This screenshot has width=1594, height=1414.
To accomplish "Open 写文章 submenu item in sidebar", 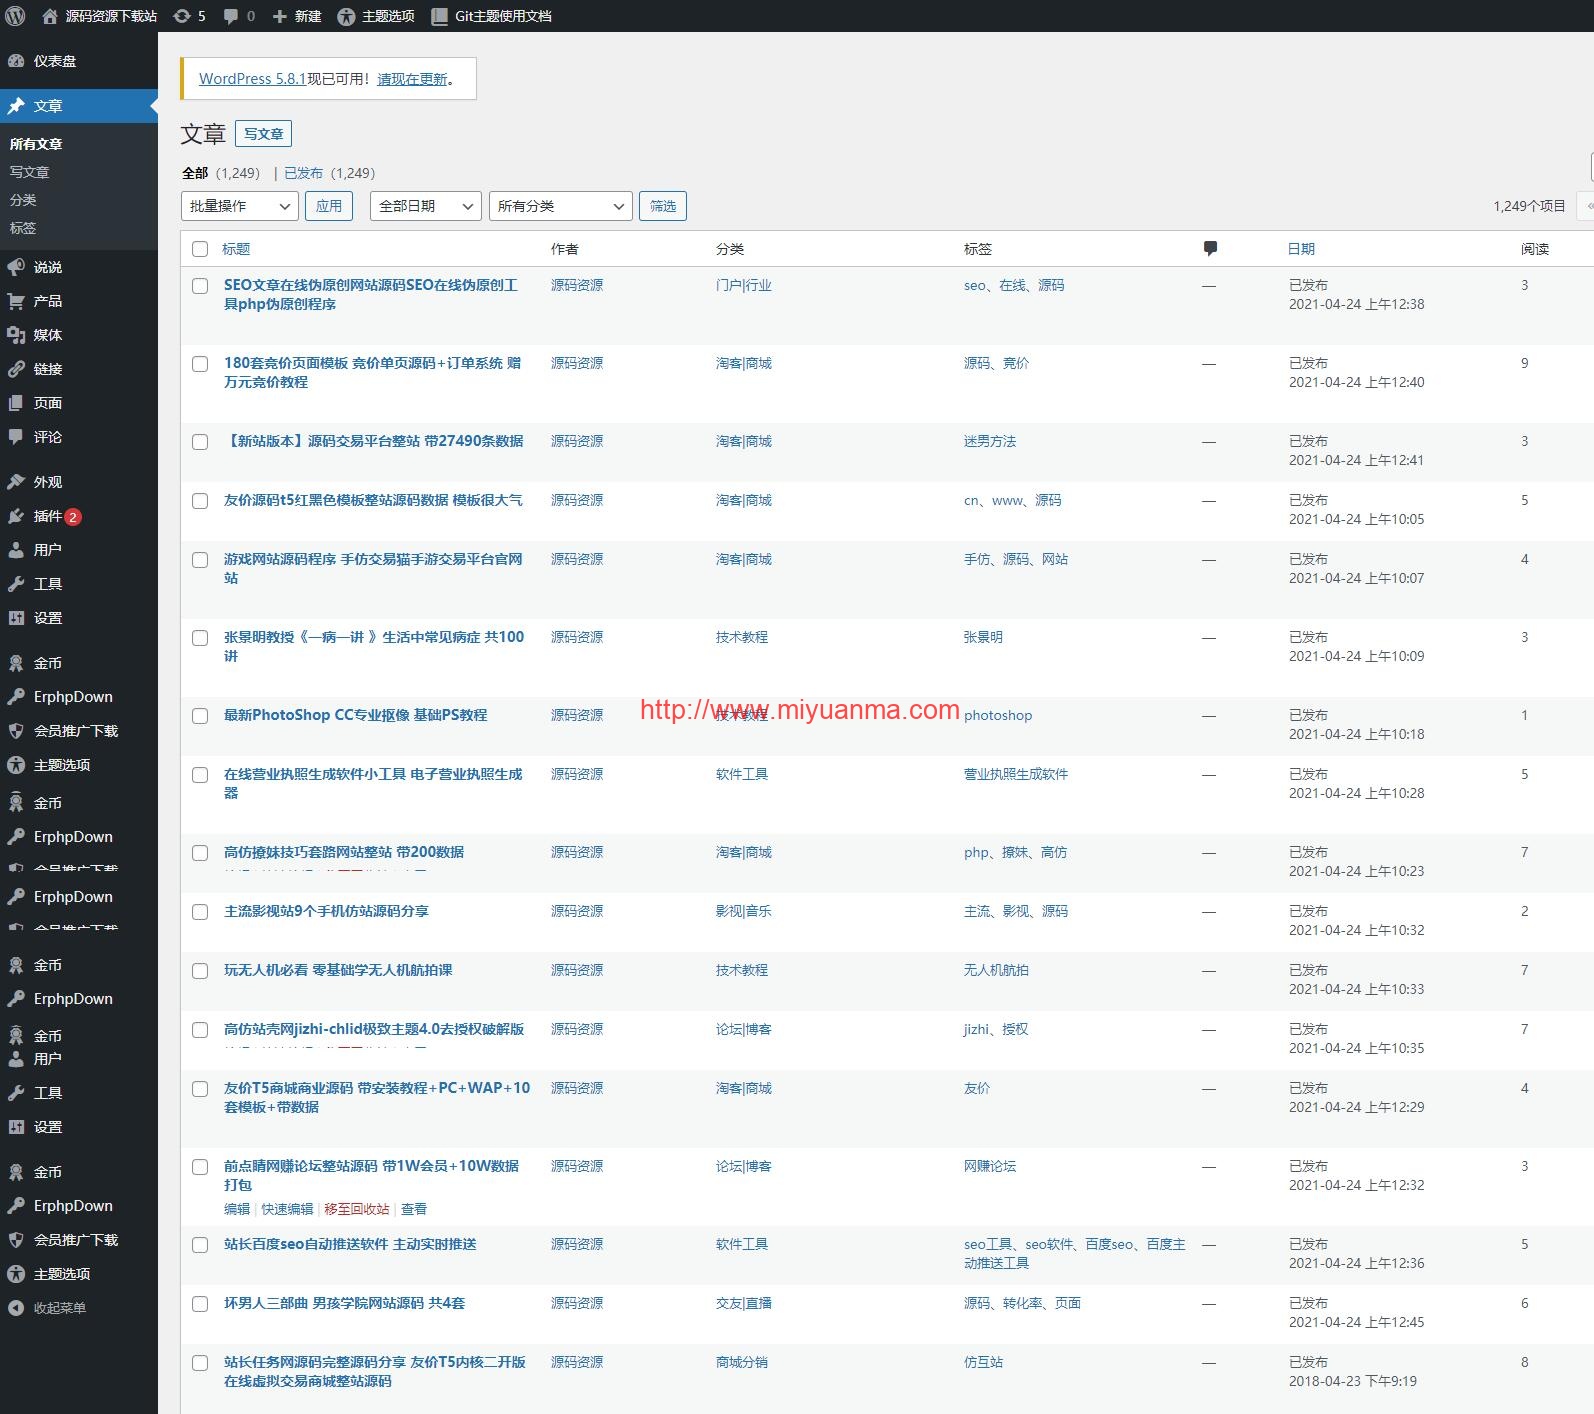I will point(30,172).
